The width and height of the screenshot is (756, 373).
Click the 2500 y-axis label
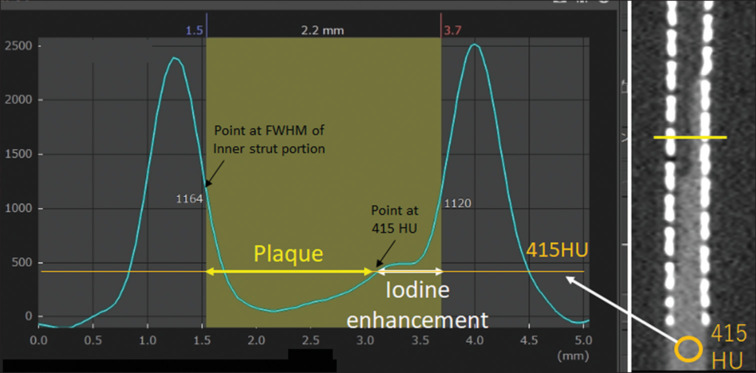(x=16, y=46)
